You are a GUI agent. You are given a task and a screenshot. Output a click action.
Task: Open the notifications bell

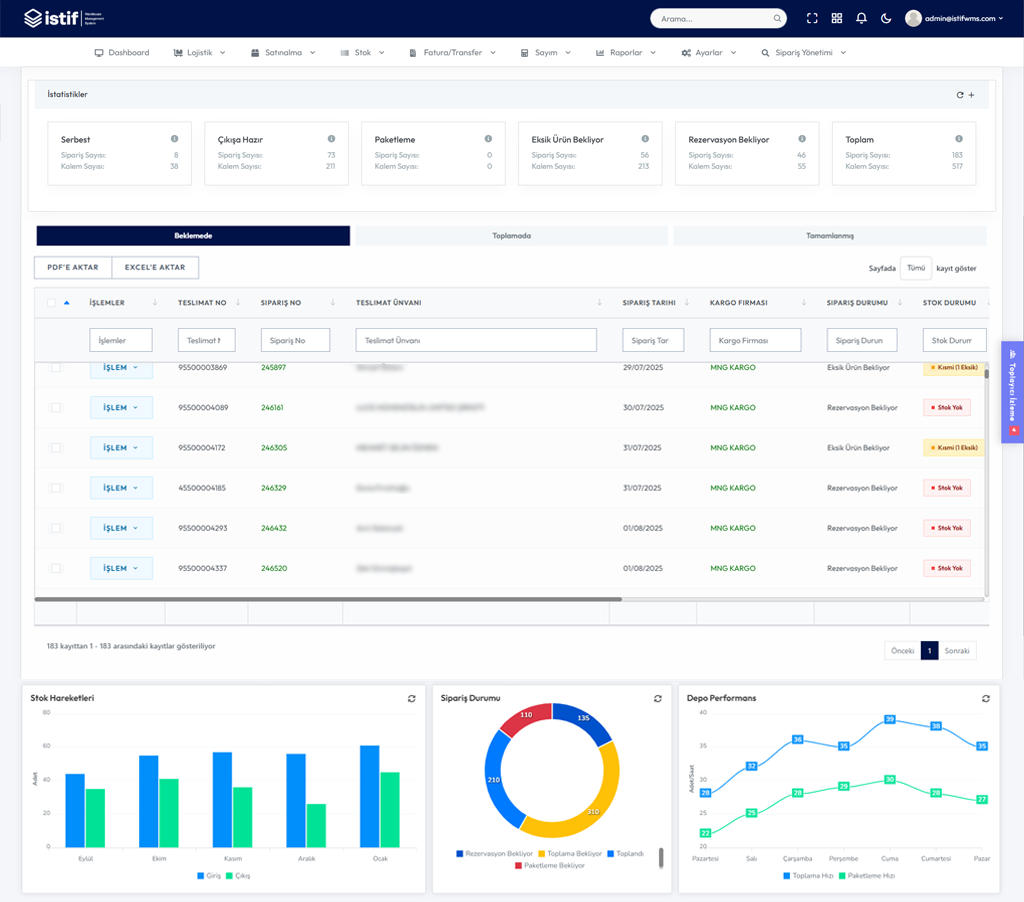[861, 18]
